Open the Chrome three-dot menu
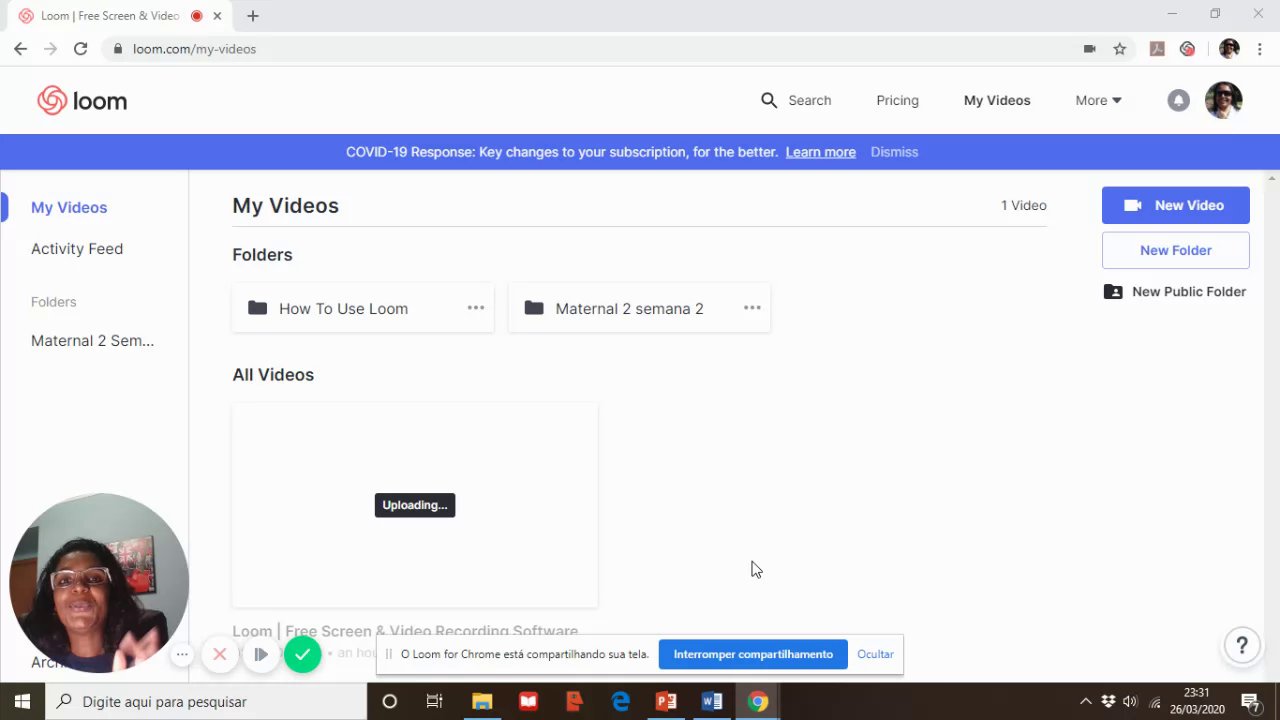The height and width of the screenshot is (720, 1280). tap(1260, 48)
